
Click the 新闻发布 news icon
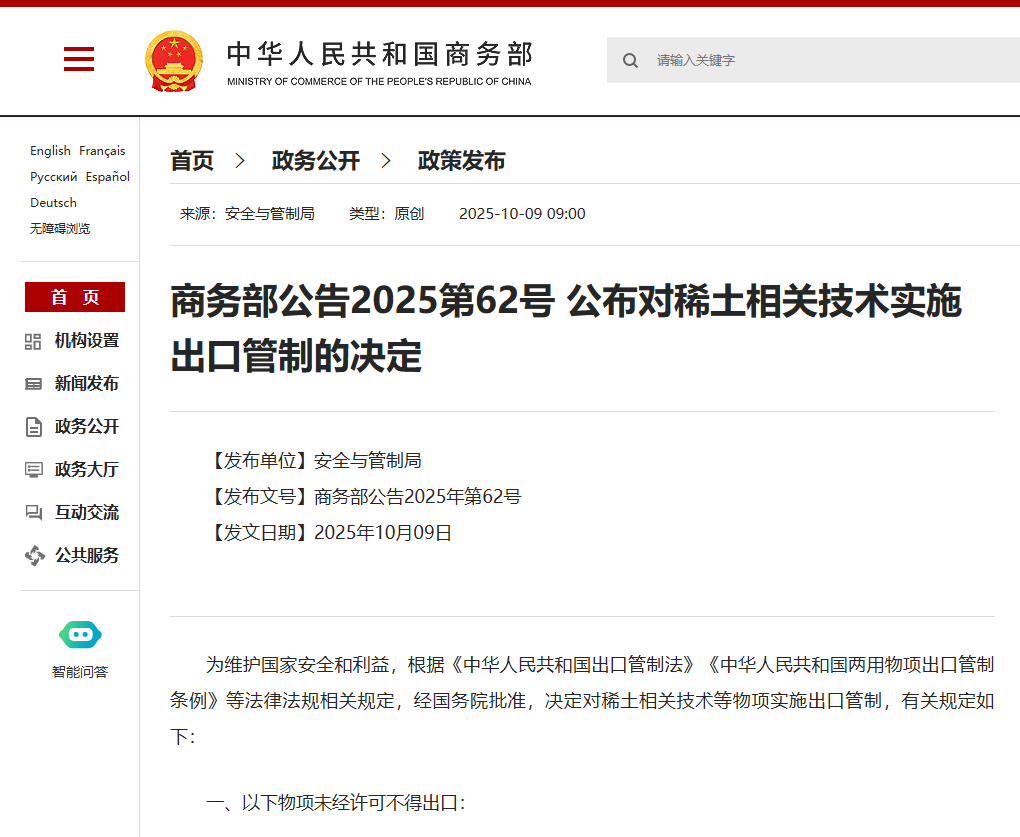[x=33, y=384]
